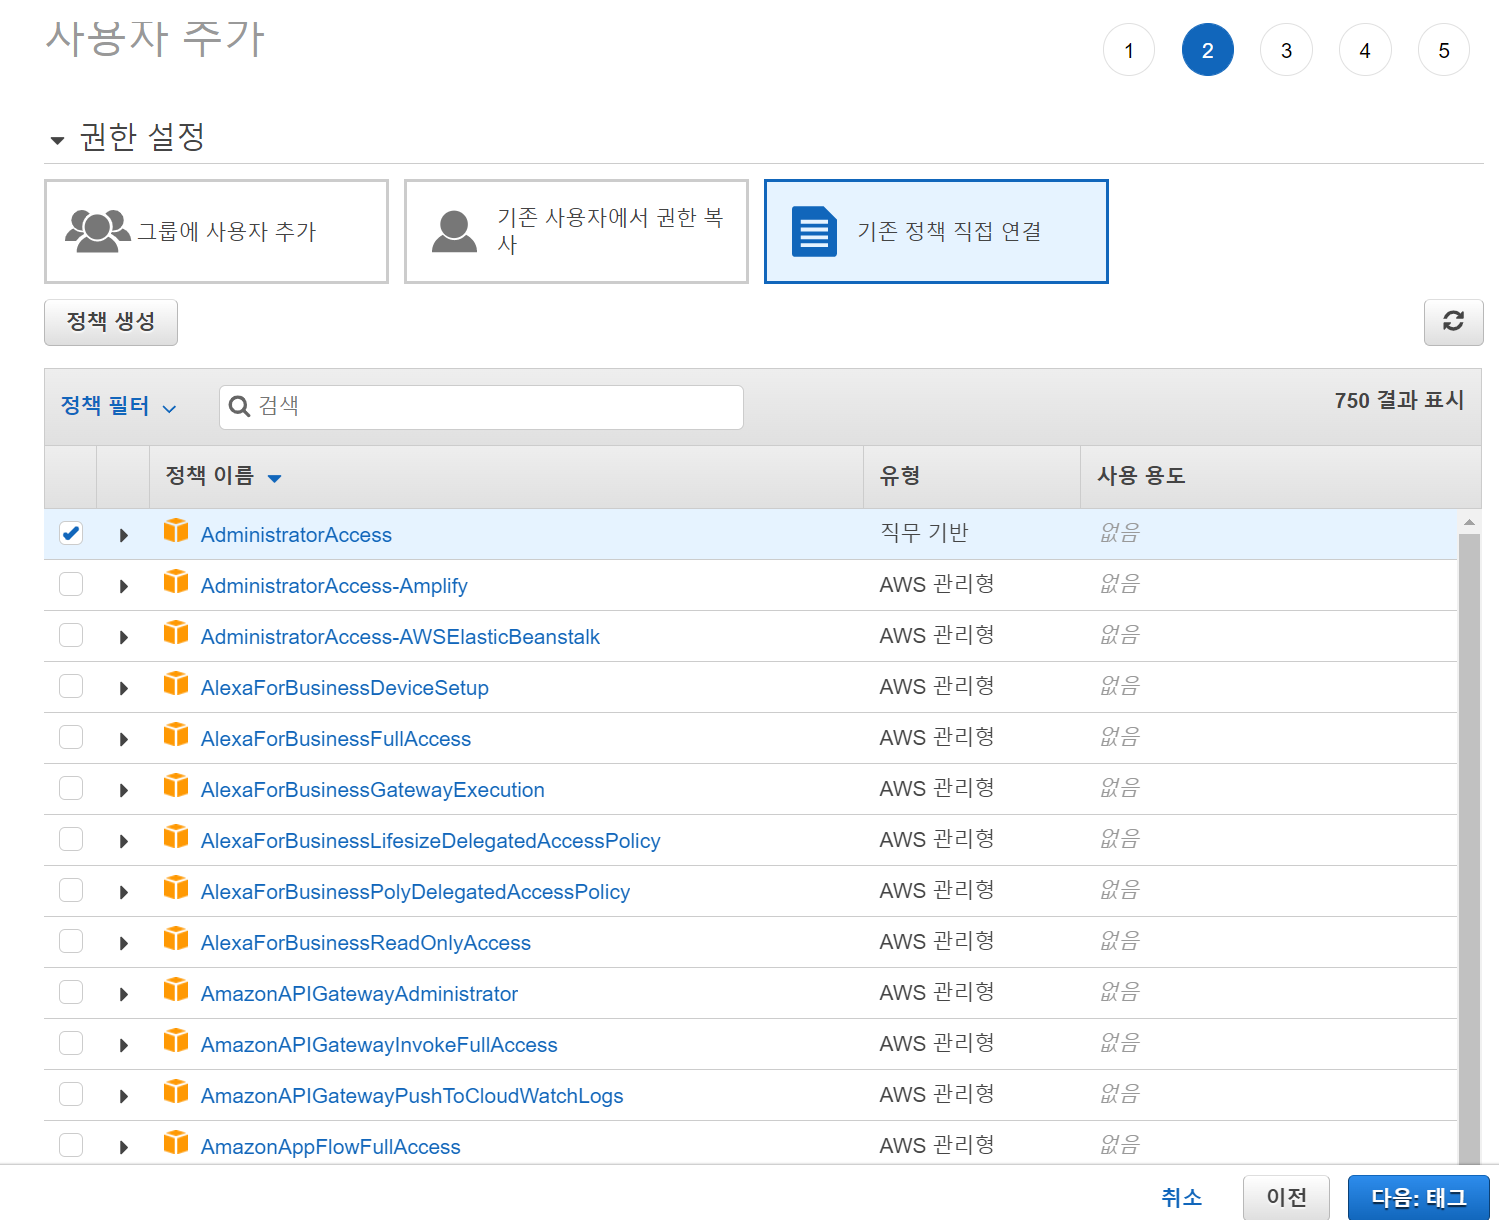Image resolution: width=1499 pixels, height=1220 pixels.
Task: Select the AmazonAppFlowFullAccess checkbox
Action: [x=71, y=1145]
